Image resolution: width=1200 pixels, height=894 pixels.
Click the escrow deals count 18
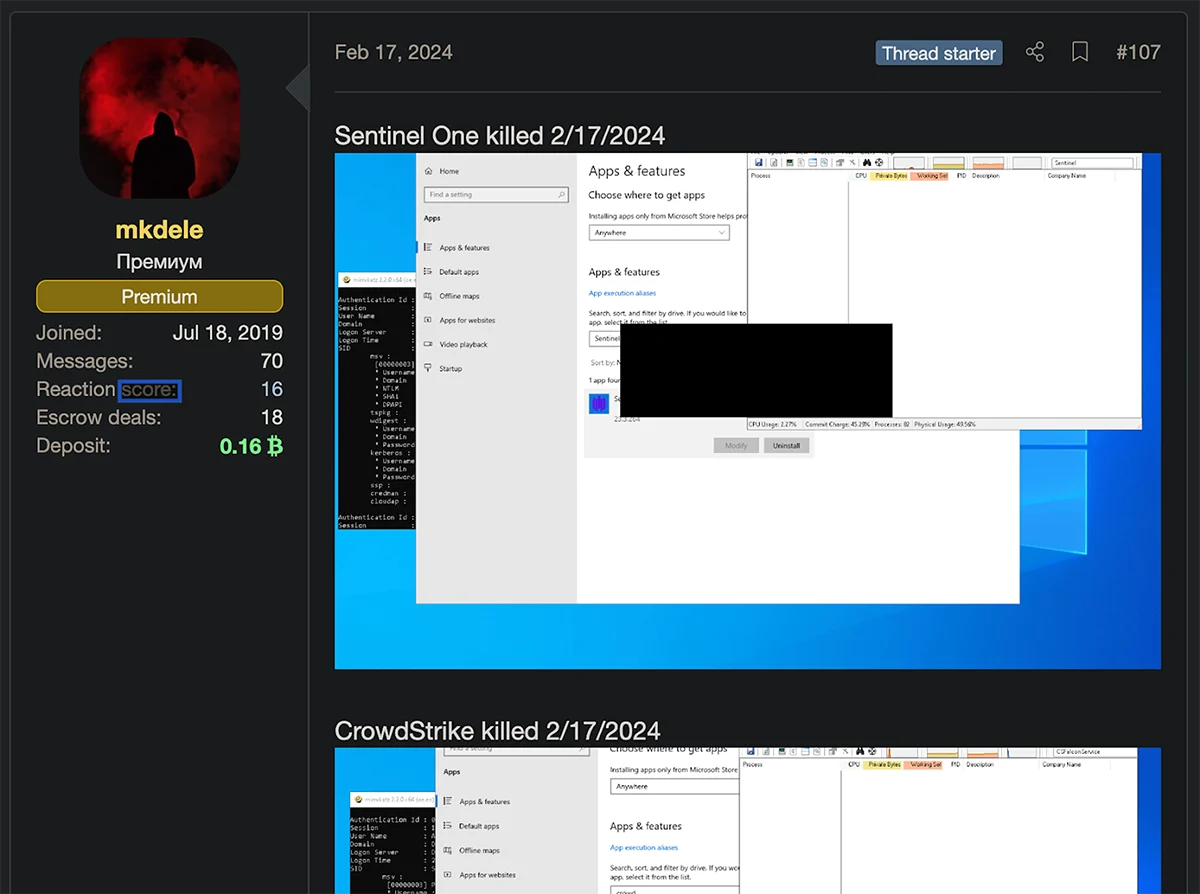[272, 417]
